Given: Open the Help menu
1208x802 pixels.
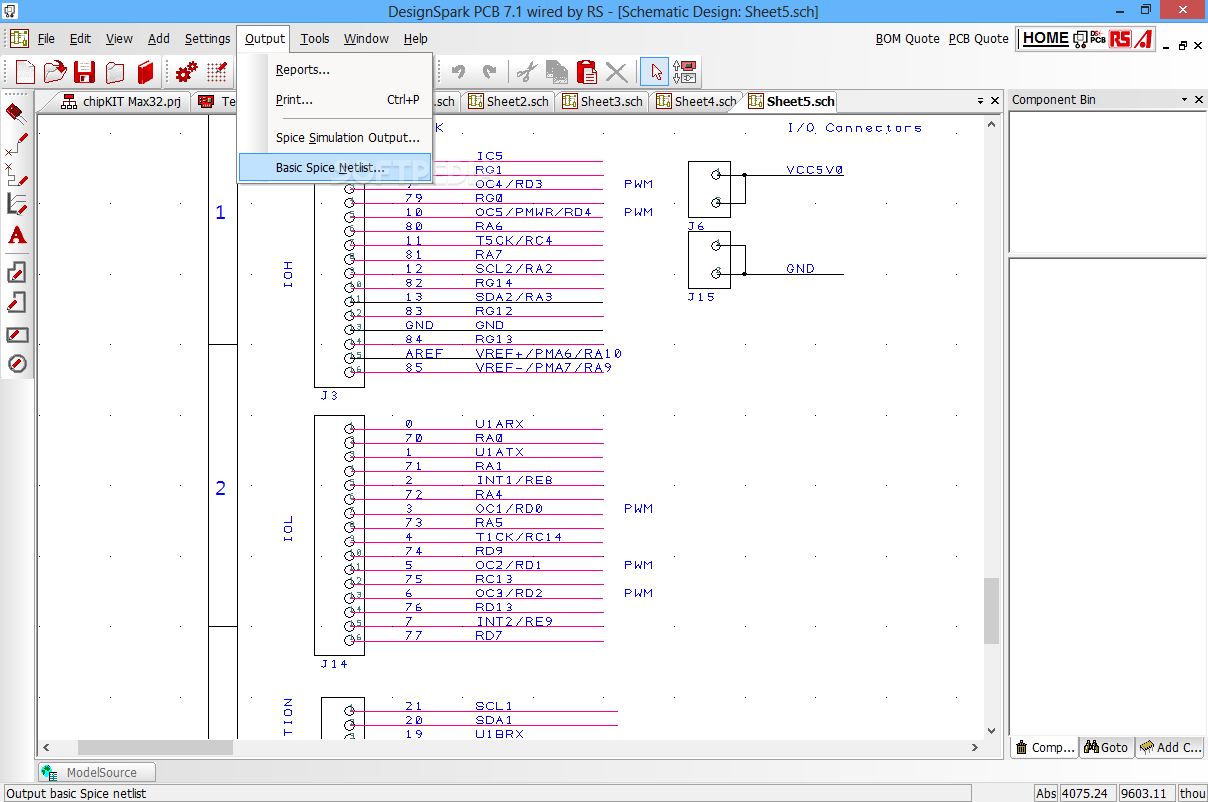Looking at the screenshot, I should point(416,39).
